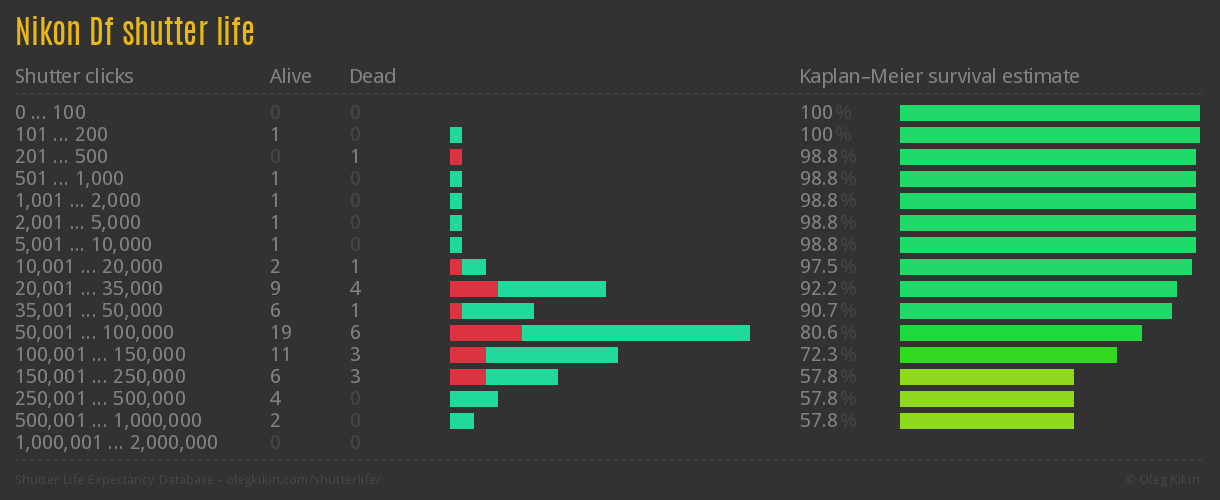Viewport: 1220px width, 500px height.
Task: Click the "Nikon Df shutter life" title
Action: pyautogui.click(x=135, y=32)
